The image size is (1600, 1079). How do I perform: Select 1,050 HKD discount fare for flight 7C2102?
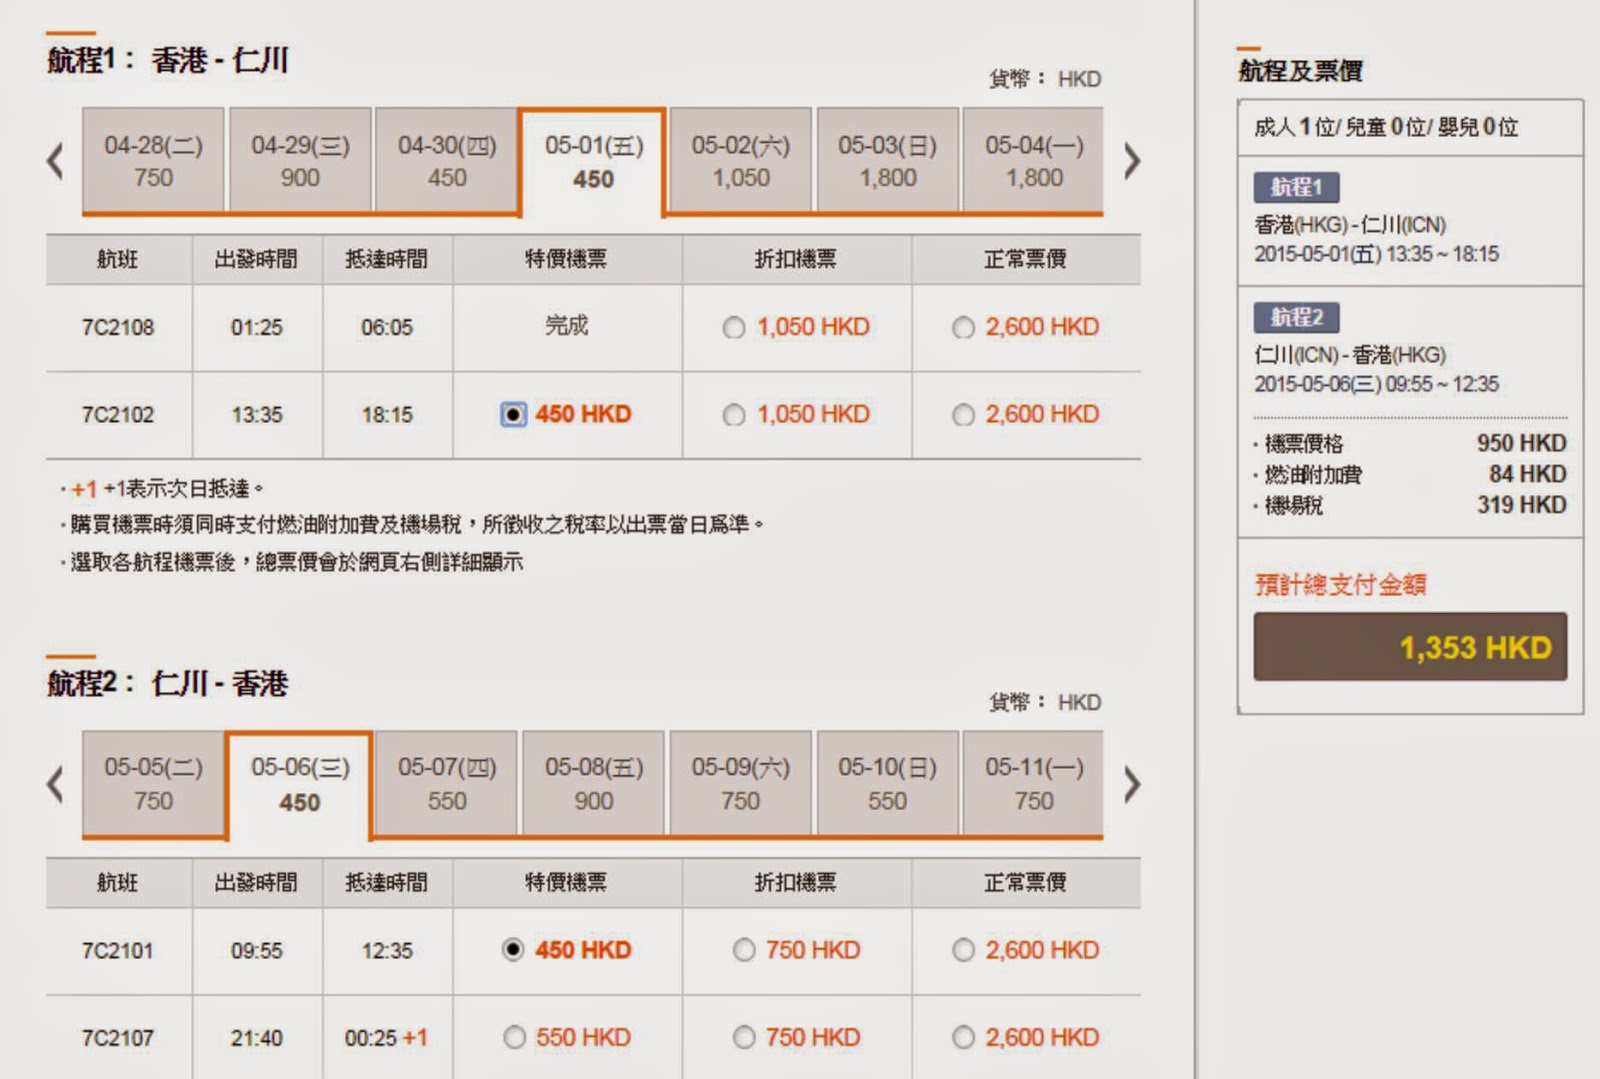pyautogui.click(x=734, y=415)
